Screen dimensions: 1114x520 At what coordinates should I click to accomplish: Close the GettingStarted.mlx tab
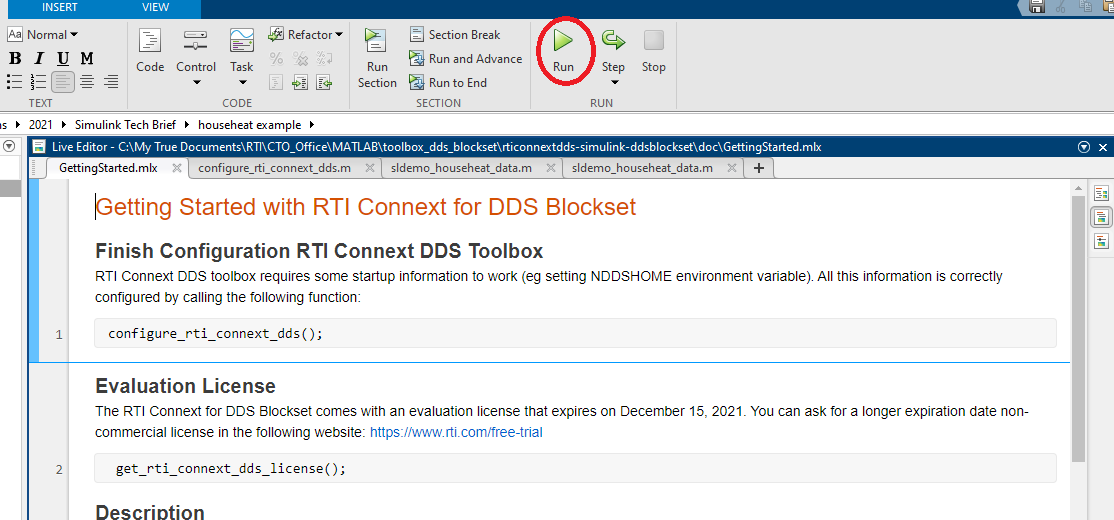(x=177, y=168)
